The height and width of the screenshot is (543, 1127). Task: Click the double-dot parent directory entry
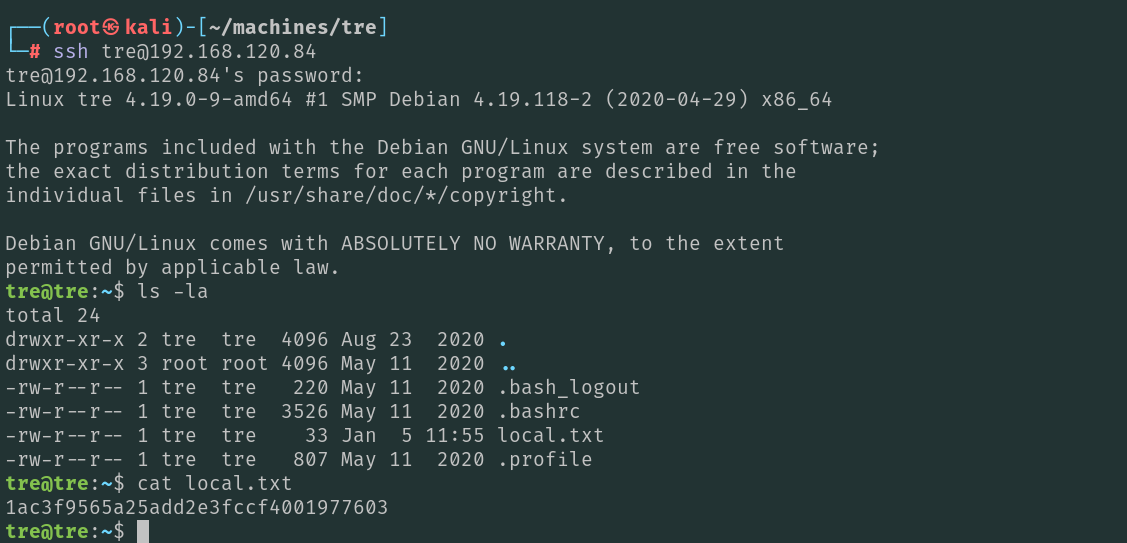[x=509, y=364]
